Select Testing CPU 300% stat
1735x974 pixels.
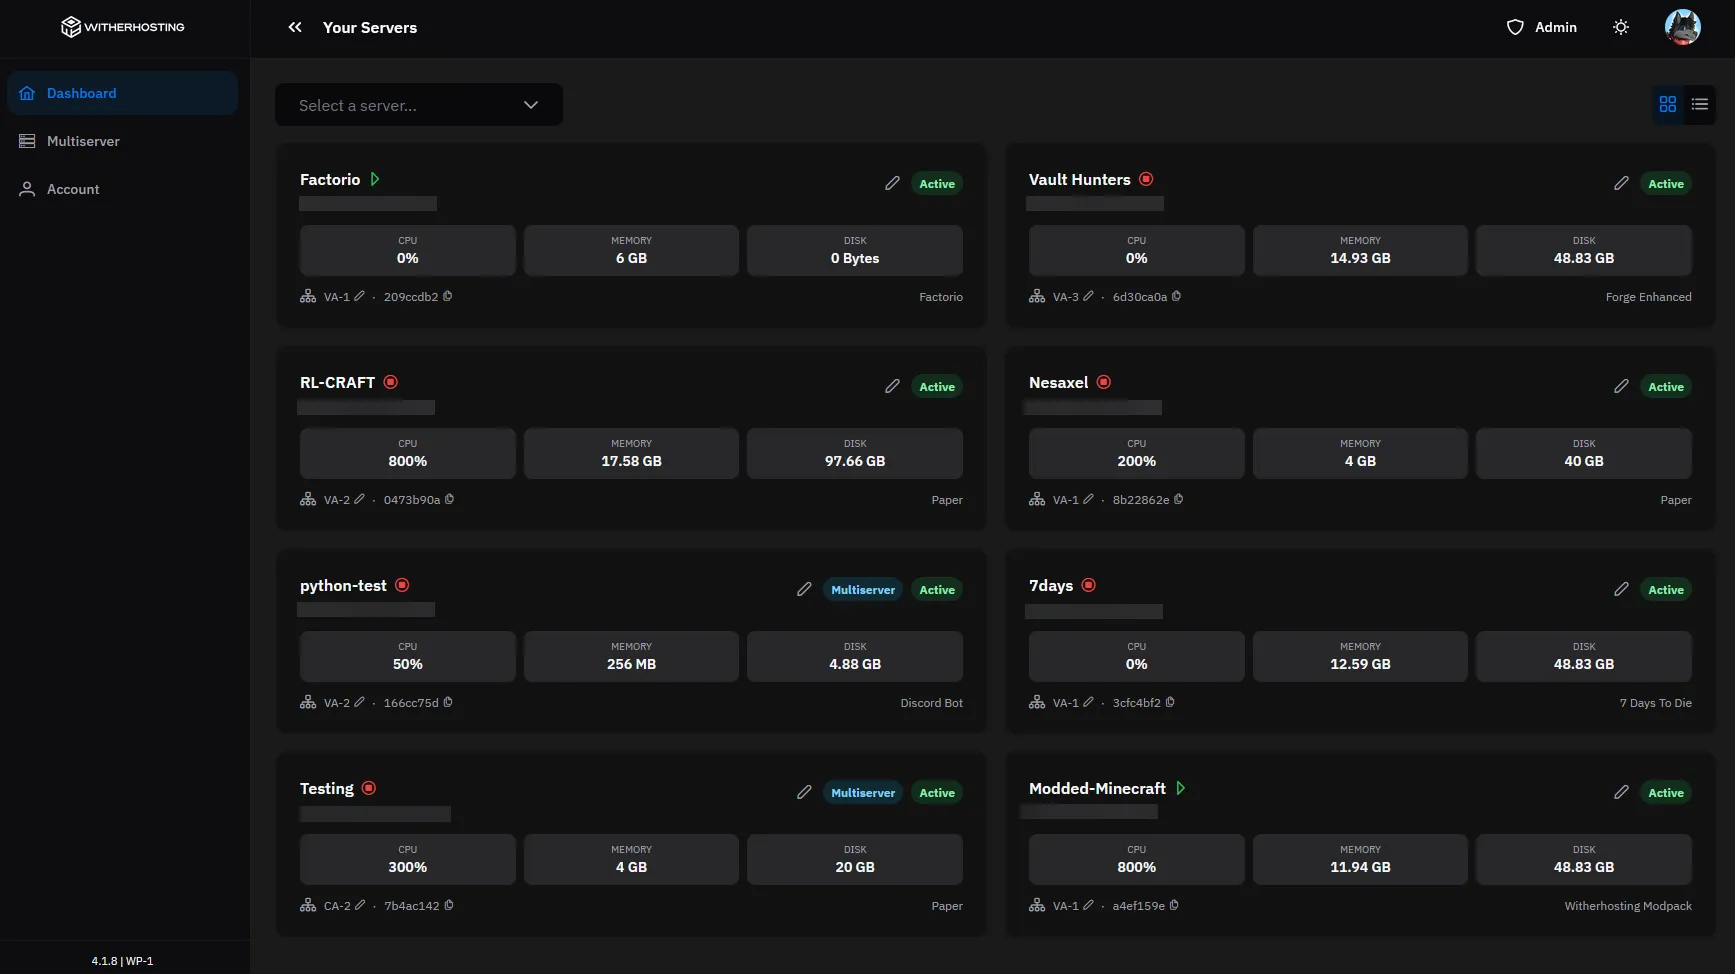pos(408,859)
